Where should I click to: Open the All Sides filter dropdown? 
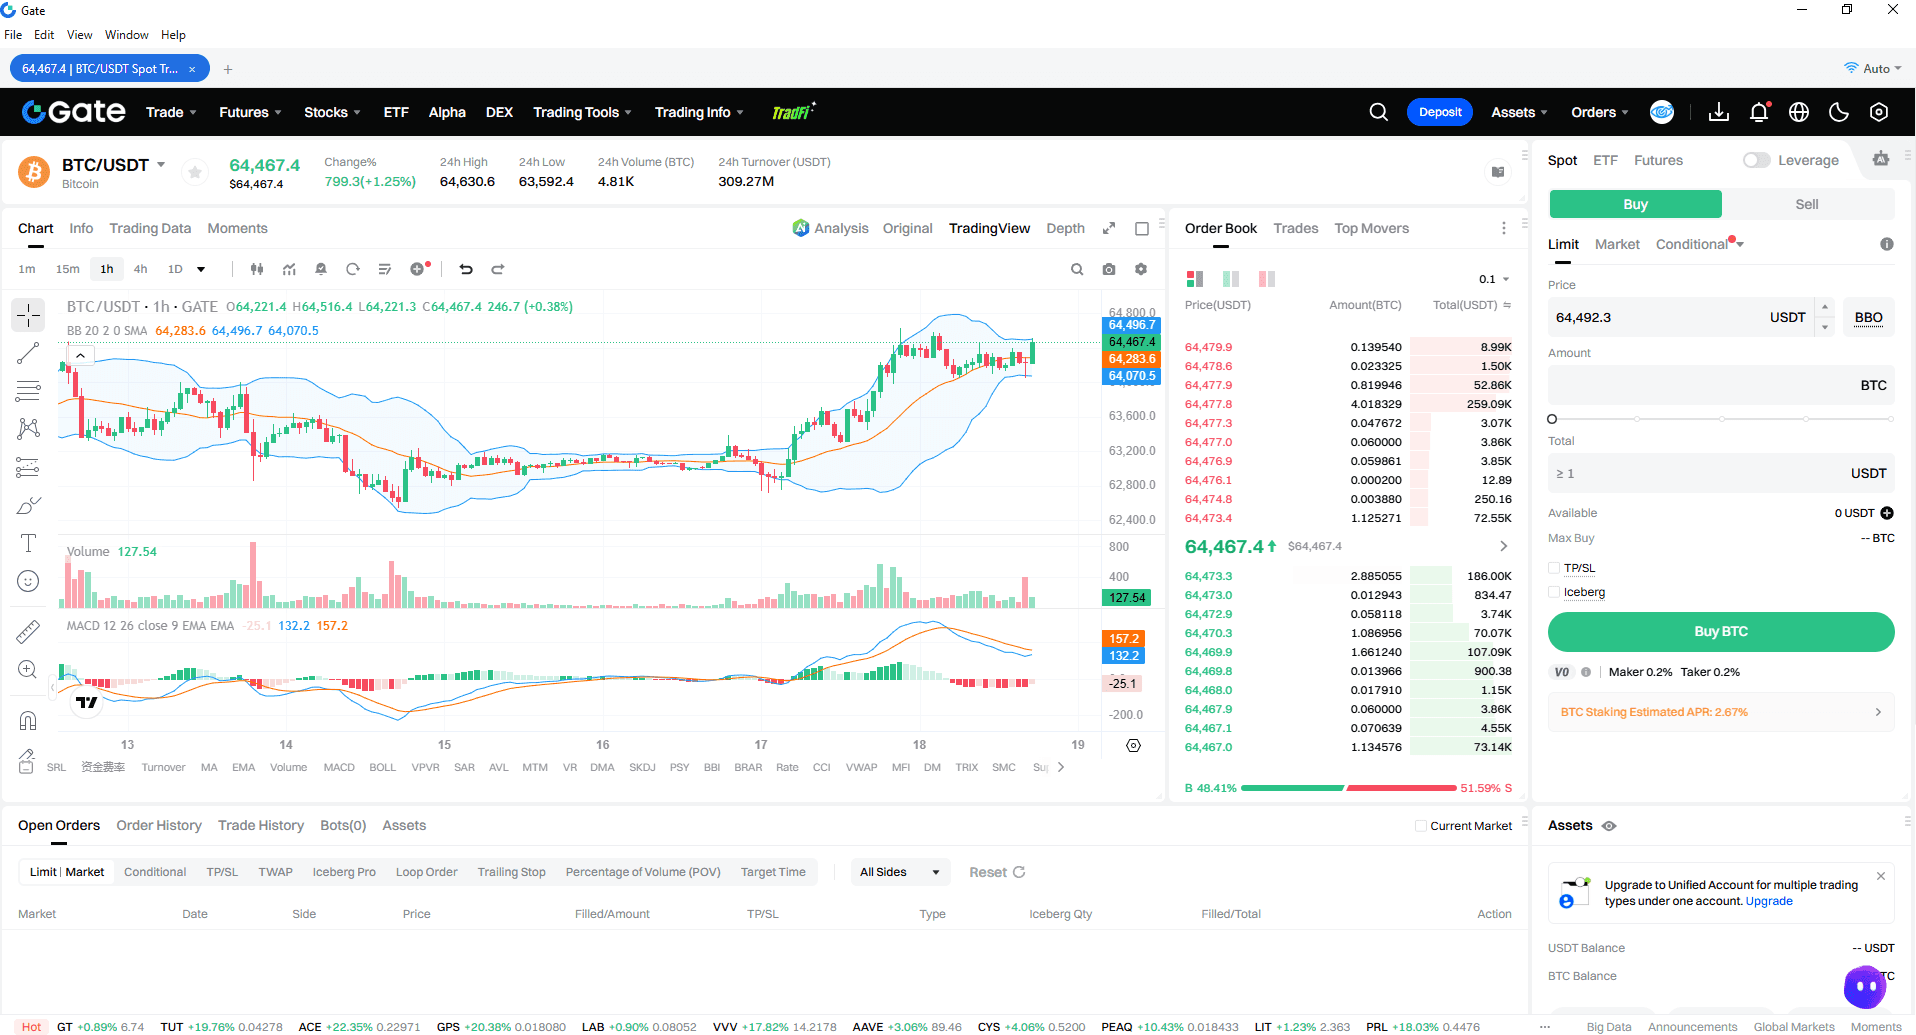pos(900,872)
